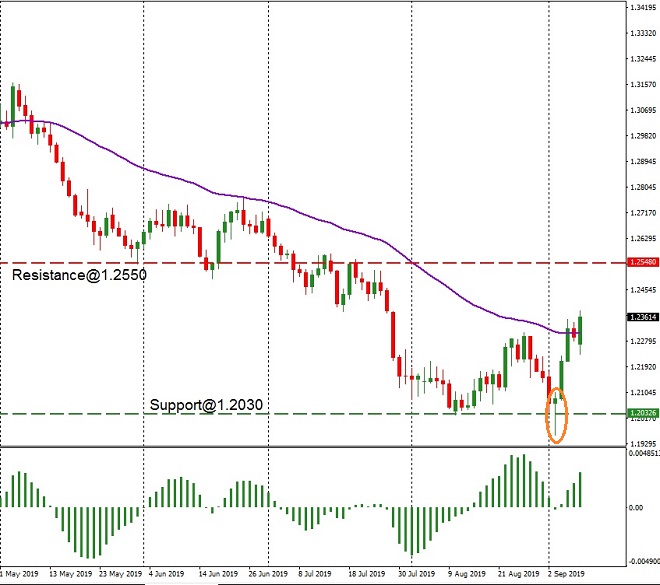Screen dimensions: 660x585
Task: Click the 1.28045 price axis label
Action: click(x=643, y=187)
